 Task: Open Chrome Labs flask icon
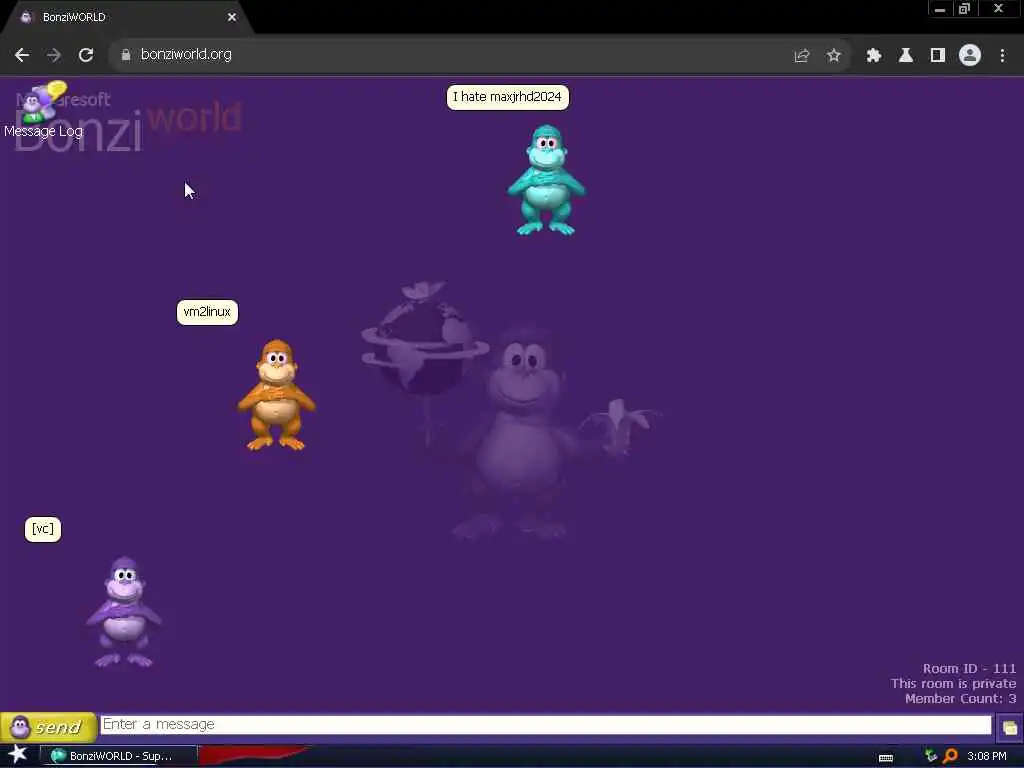906,56
